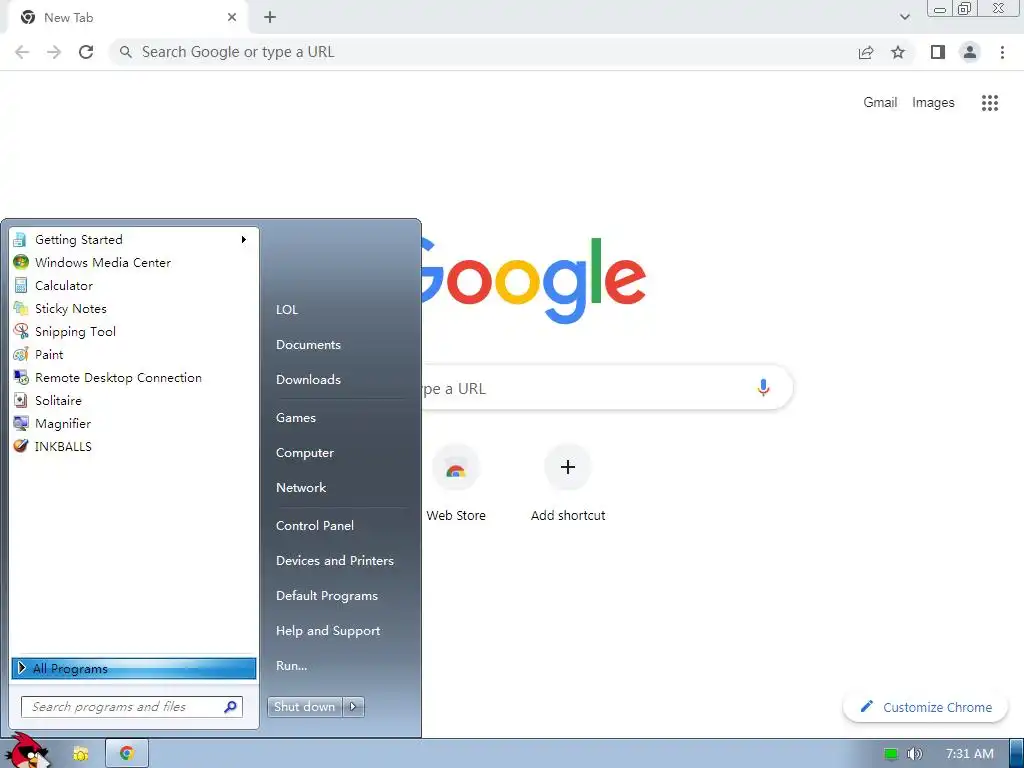Click the share page icon
This screenshot has width=1024, height=768.
[866, 52]
